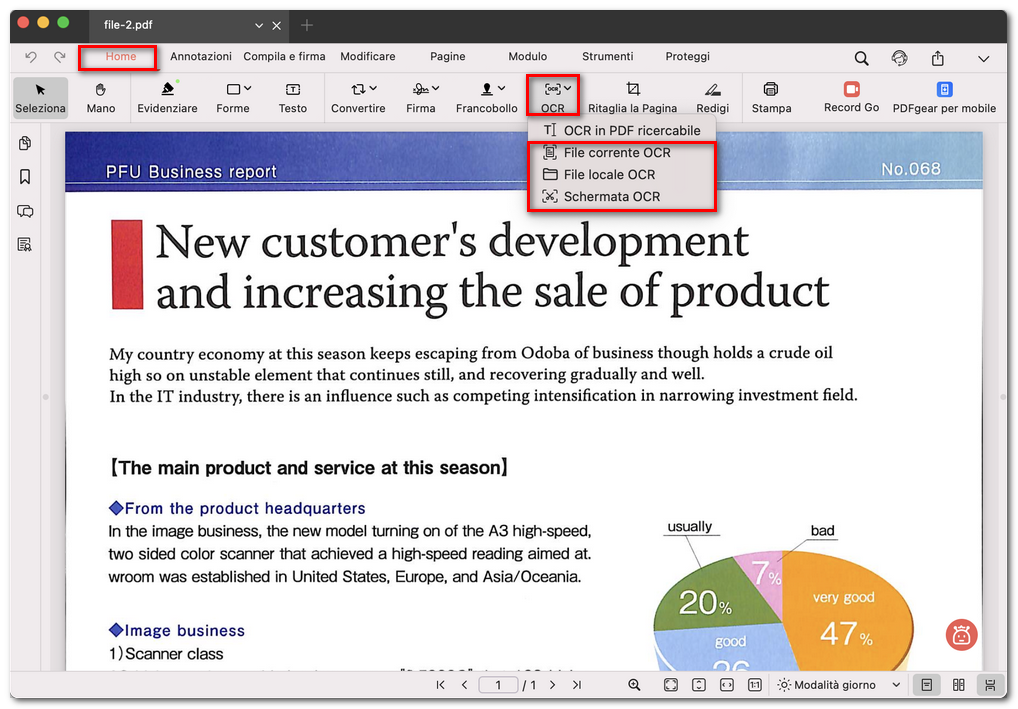1018x709 pixels.
Task: Open the thumbnails panel in left sidebar
Action: 25,144
